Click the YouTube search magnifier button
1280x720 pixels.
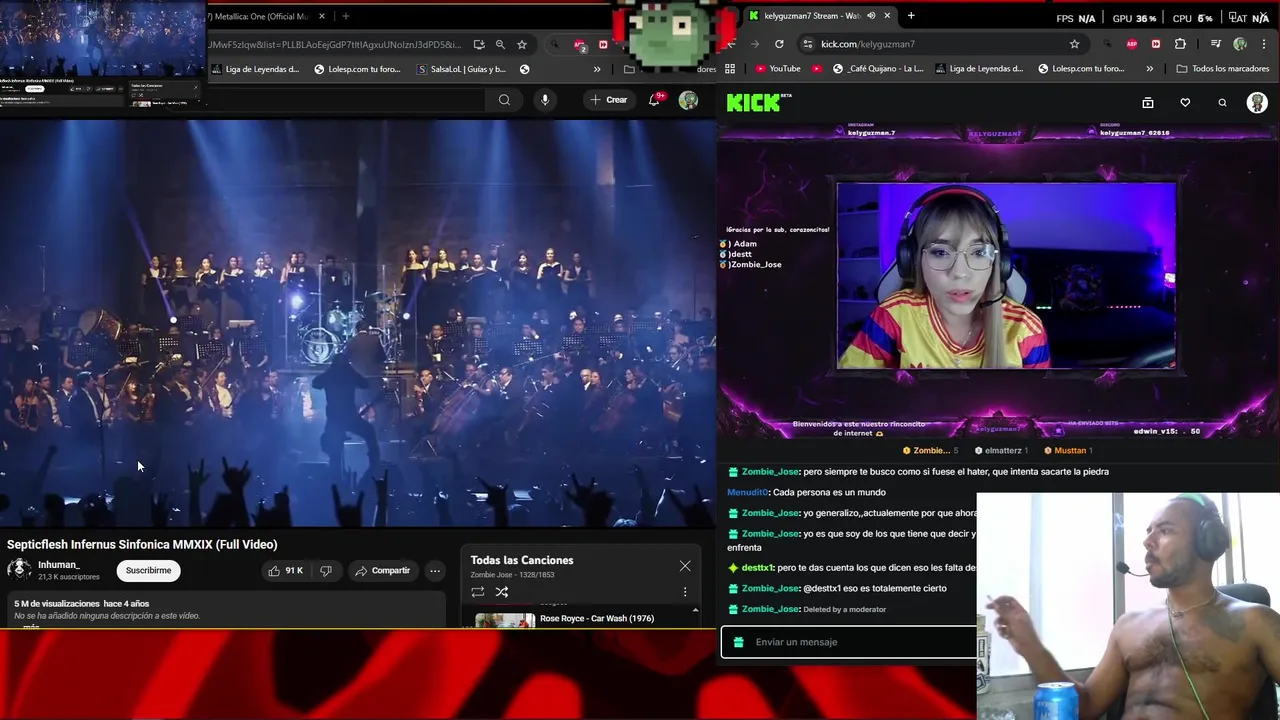(504, 99)
